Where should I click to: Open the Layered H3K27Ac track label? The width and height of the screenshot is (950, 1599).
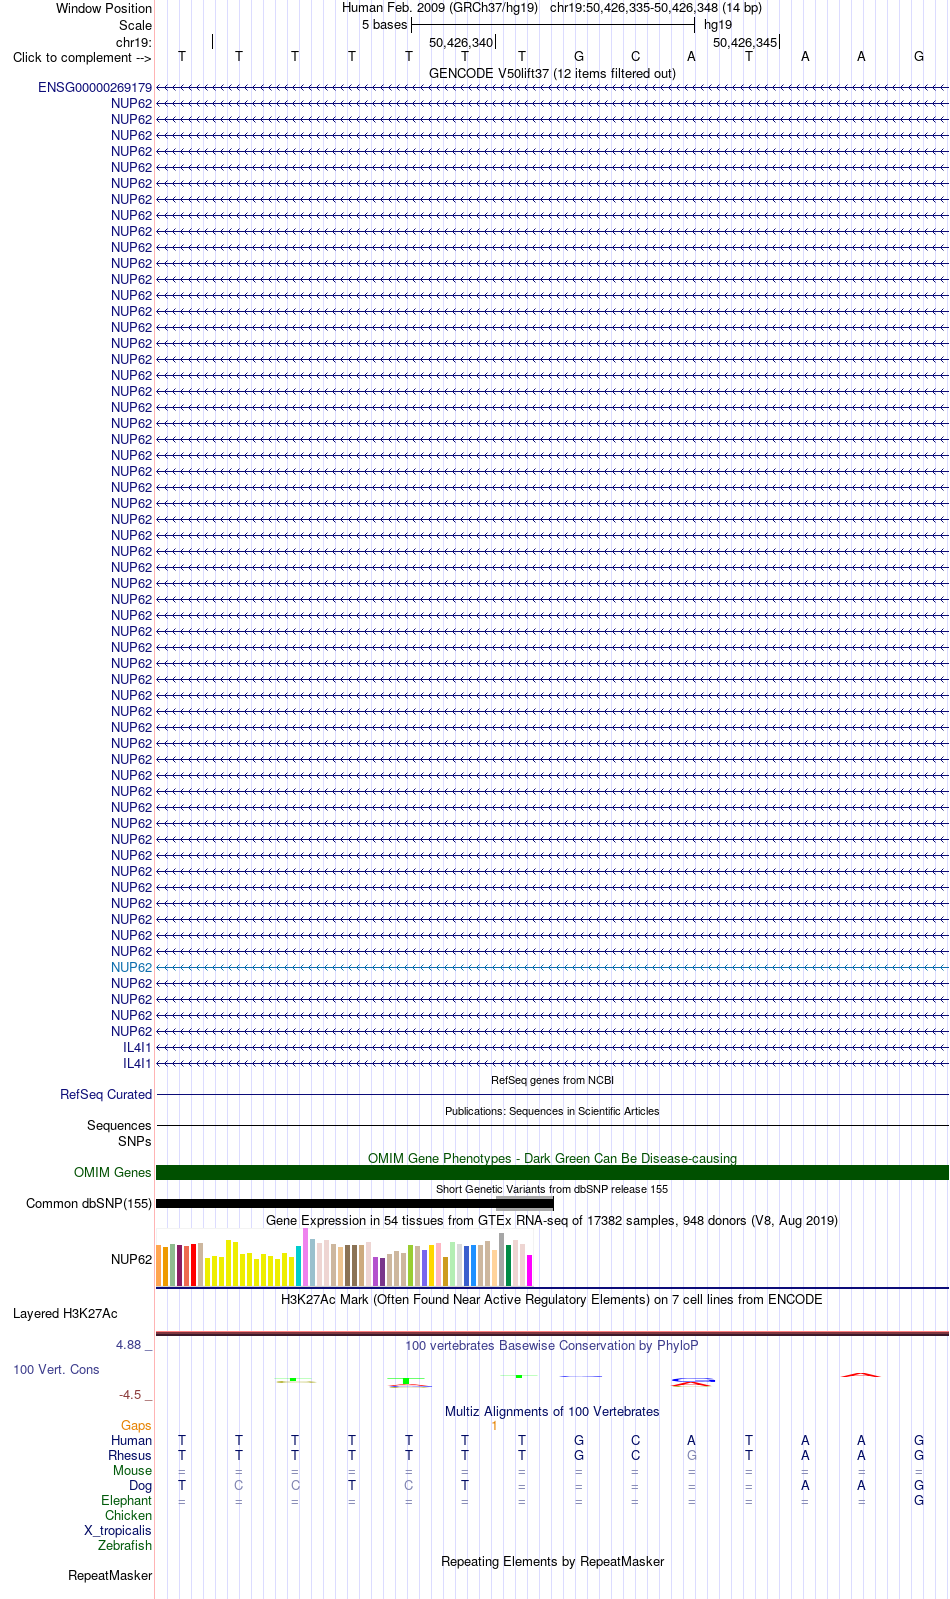click(x=65, y=1314)
